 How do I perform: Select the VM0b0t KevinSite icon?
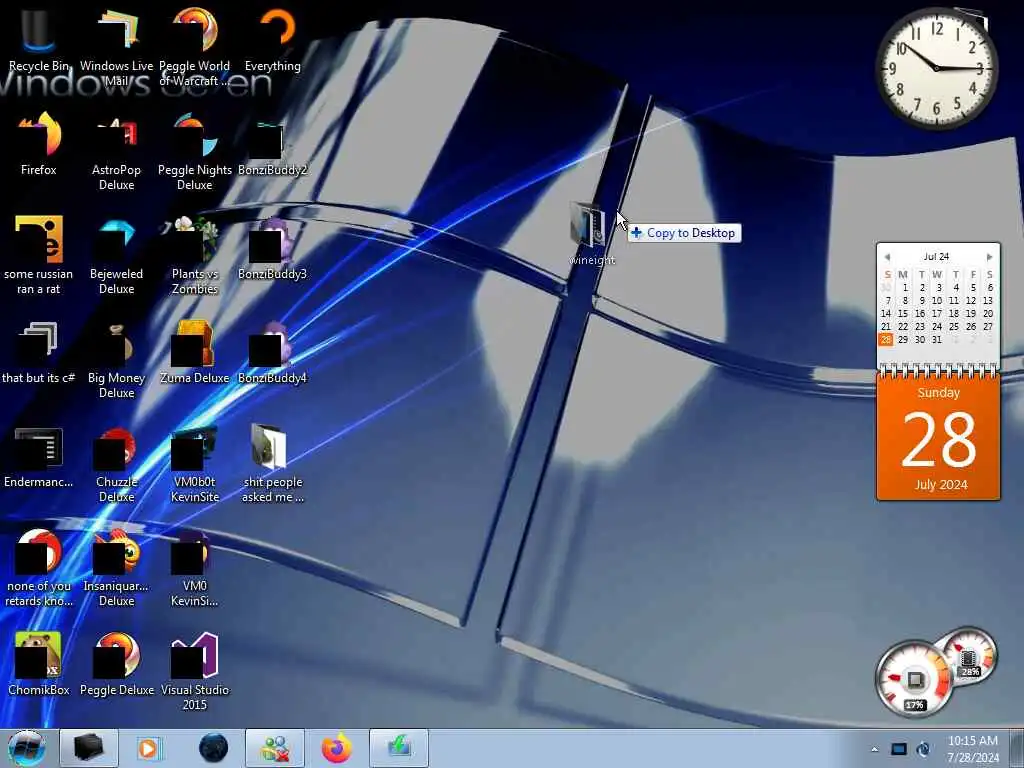[x=195, y=462]
